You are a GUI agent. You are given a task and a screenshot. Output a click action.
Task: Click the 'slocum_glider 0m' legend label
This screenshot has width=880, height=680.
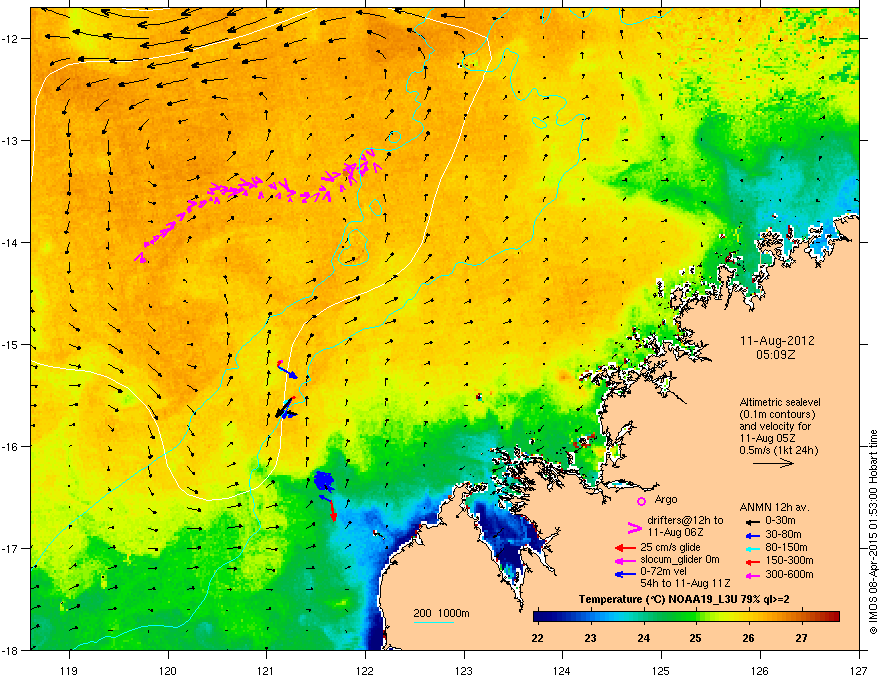(x=680, y=560)
